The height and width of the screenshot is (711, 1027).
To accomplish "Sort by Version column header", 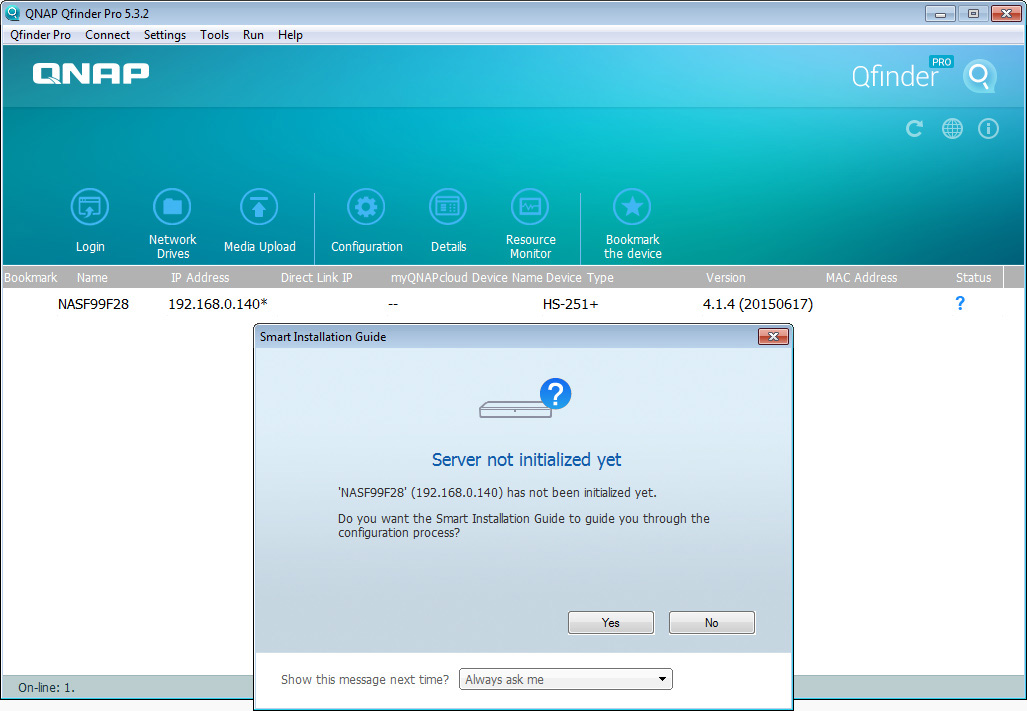I will (x=726, y=278).
